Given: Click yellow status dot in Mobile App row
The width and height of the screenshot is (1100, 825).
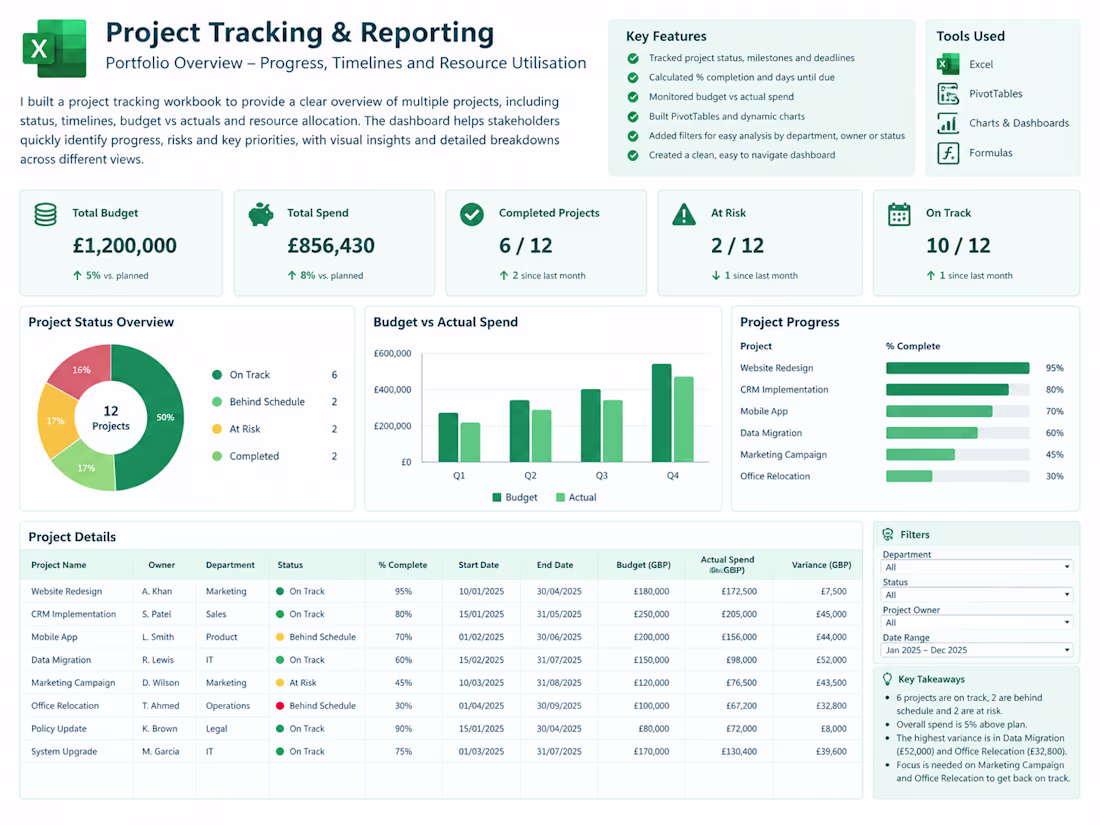Looking at the screenshot, I should tap(280, 637).
